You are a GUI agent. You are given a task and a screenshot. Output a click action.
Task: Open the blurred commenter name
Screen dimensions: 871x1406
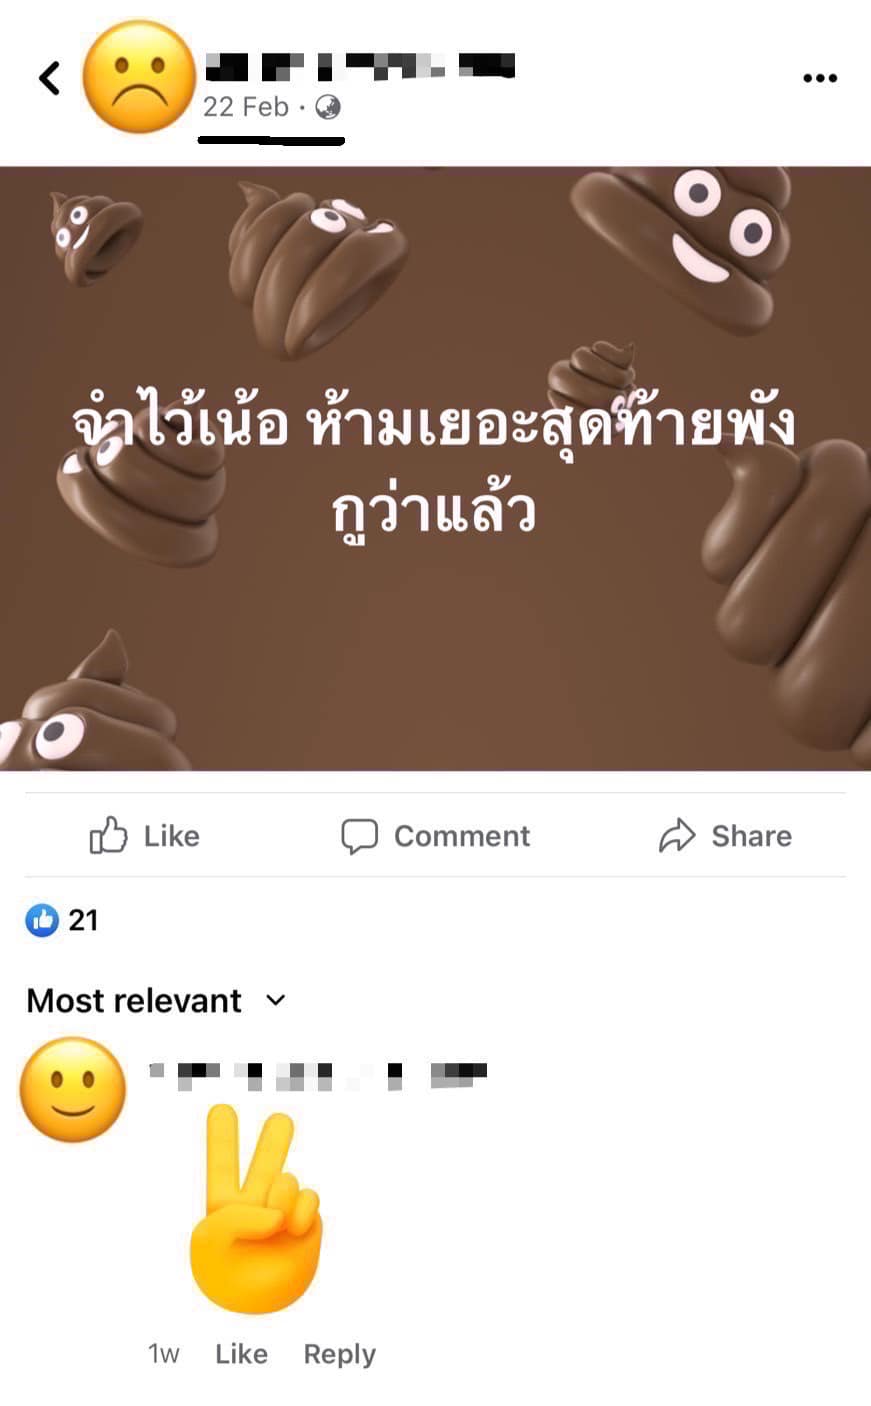pyautogui.click(x=317, y=1075)
